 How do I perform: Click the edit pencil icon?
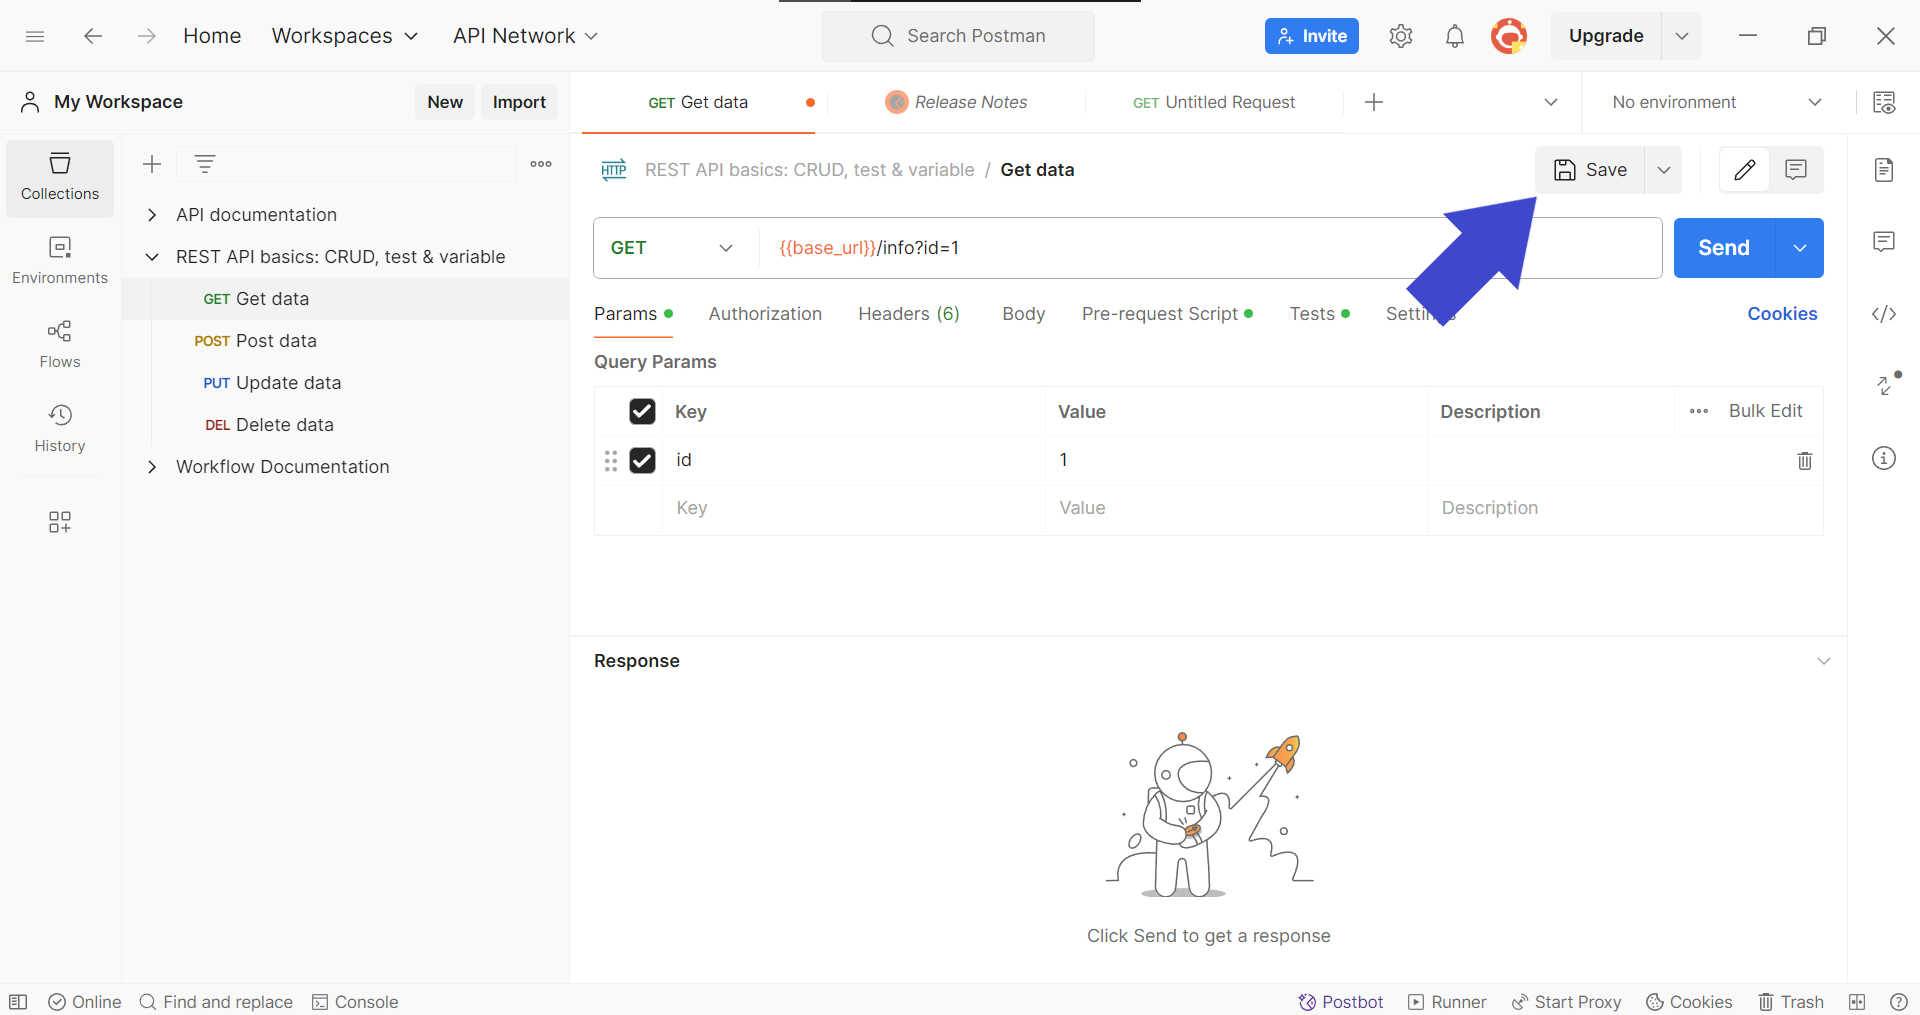coord(1745,170)
